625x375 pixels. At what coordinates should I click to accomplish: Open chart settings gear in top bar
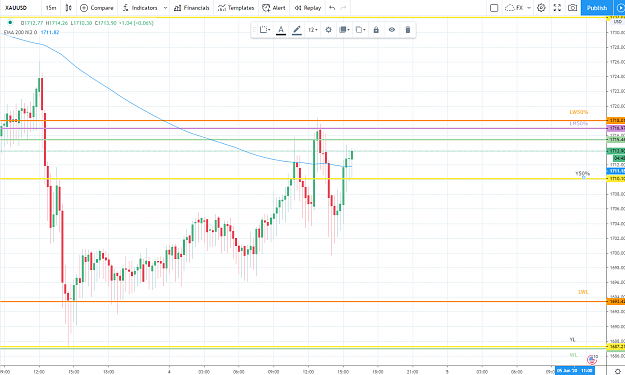click(541, 8)
